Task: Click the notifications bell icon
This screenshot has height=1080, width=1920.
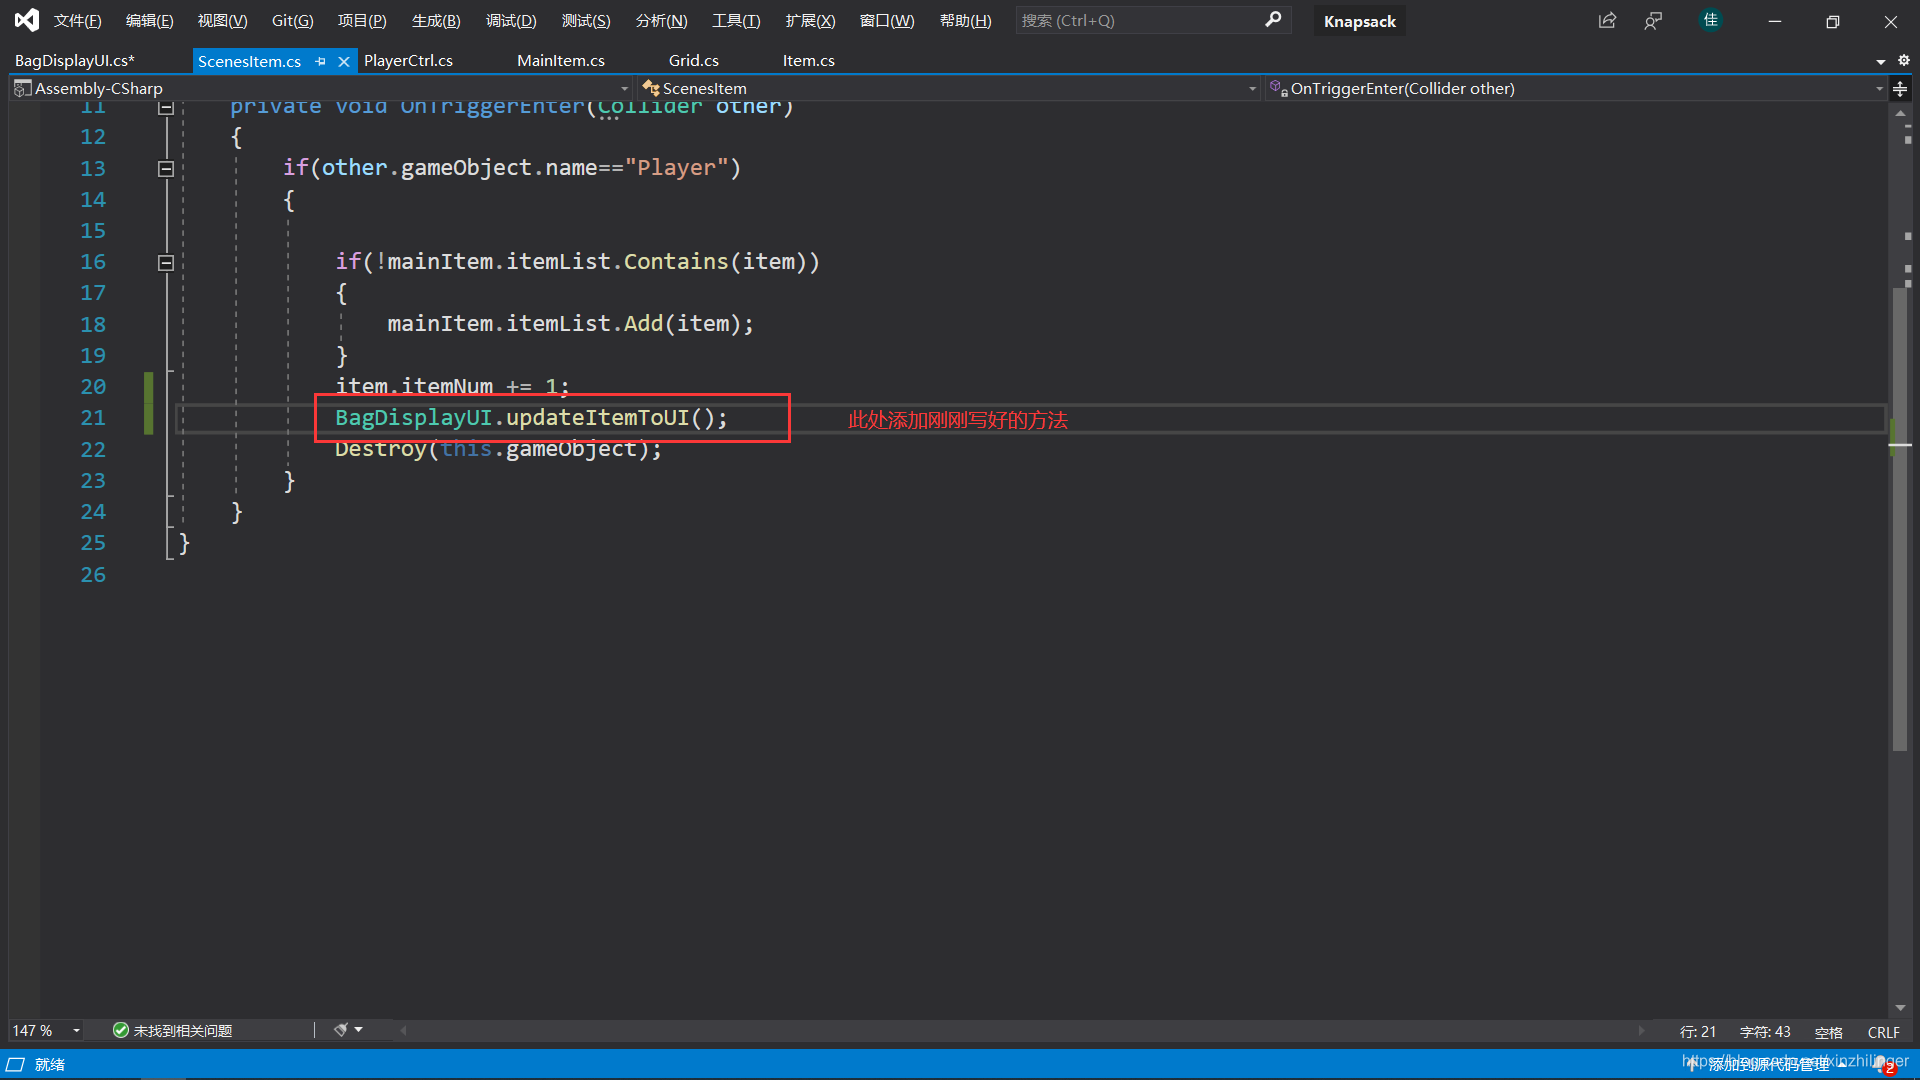Action: click(x=1884, y=1064)
